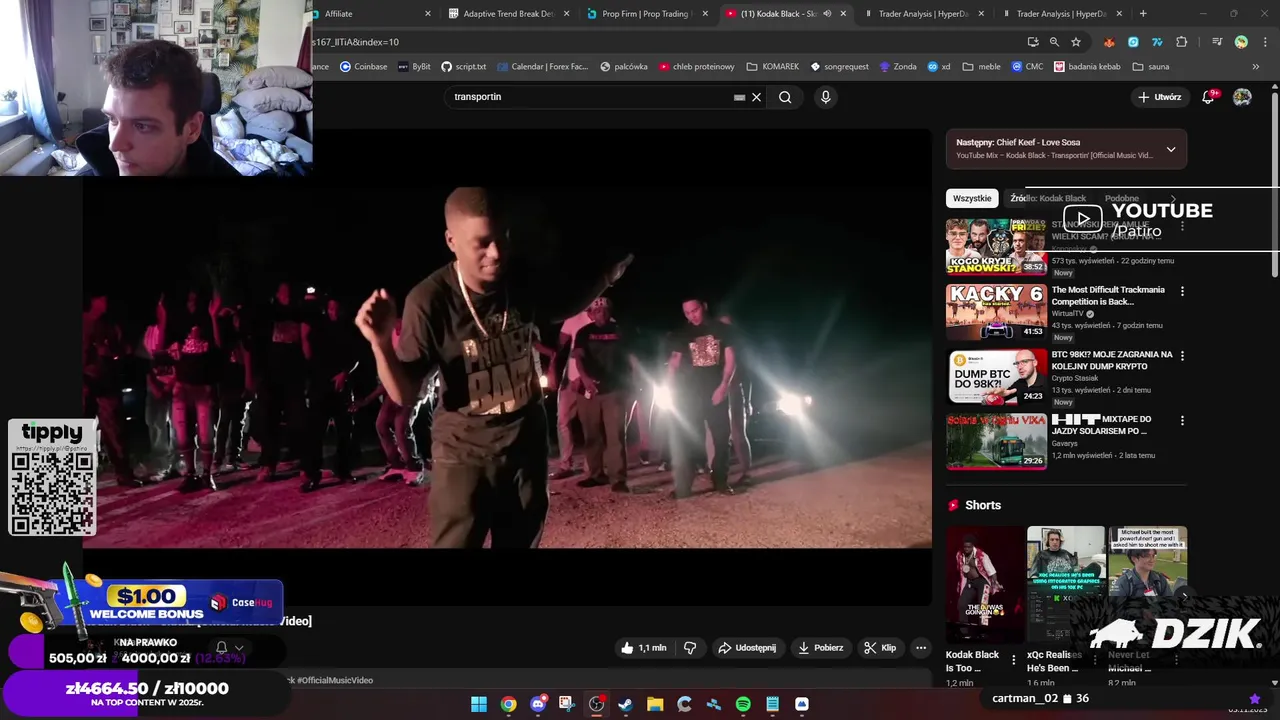The width and height of the screenshot is (1280, 720).
Task: Open sauna bookmarks folder
Action: click(1151, 67)
